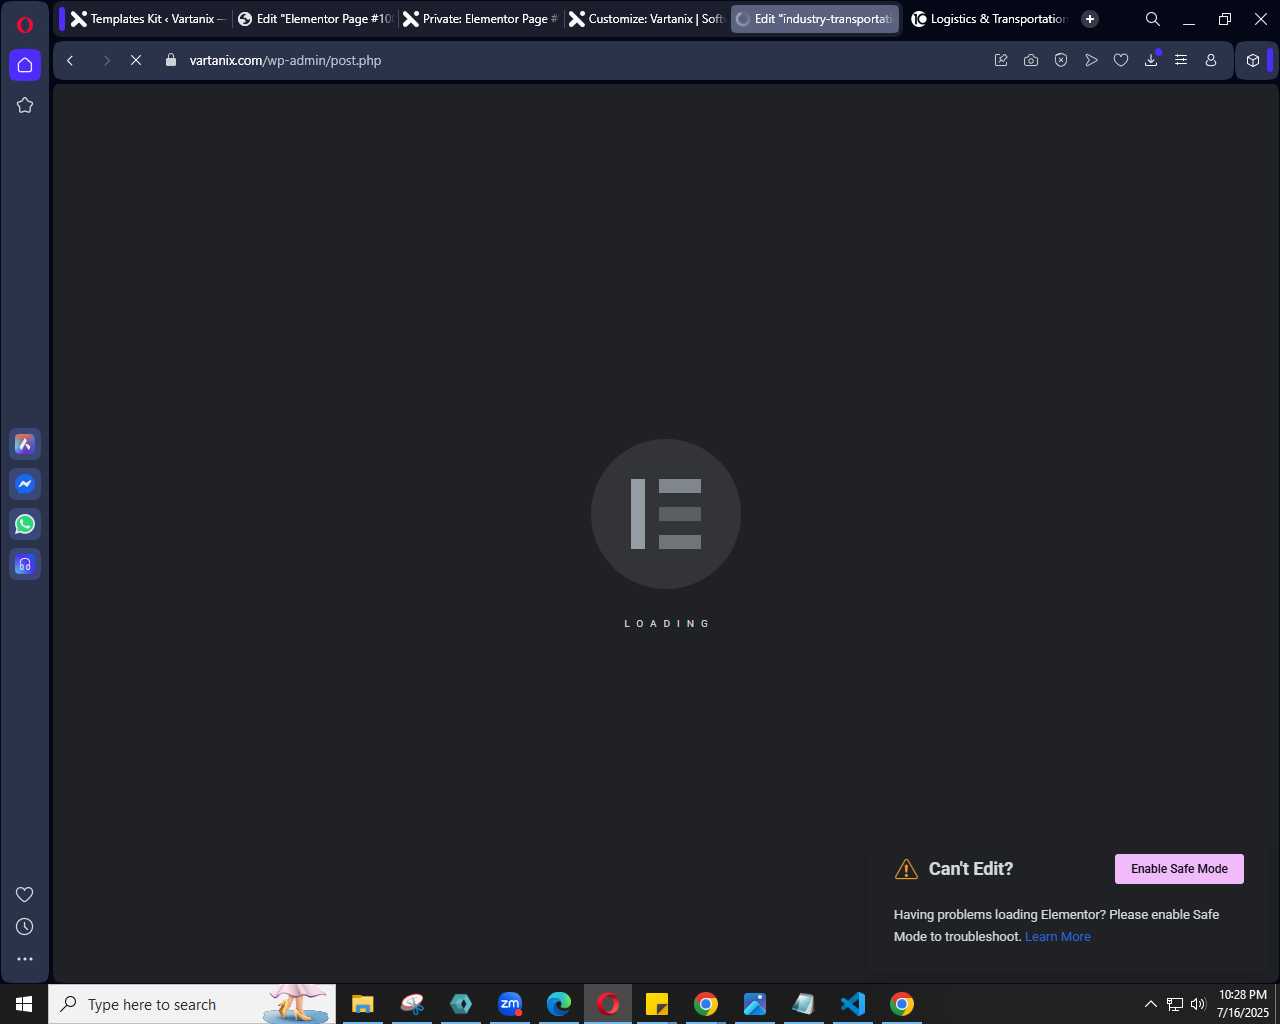
Task: Open WhatsApp in the sidebar
Action: point(25,524)
